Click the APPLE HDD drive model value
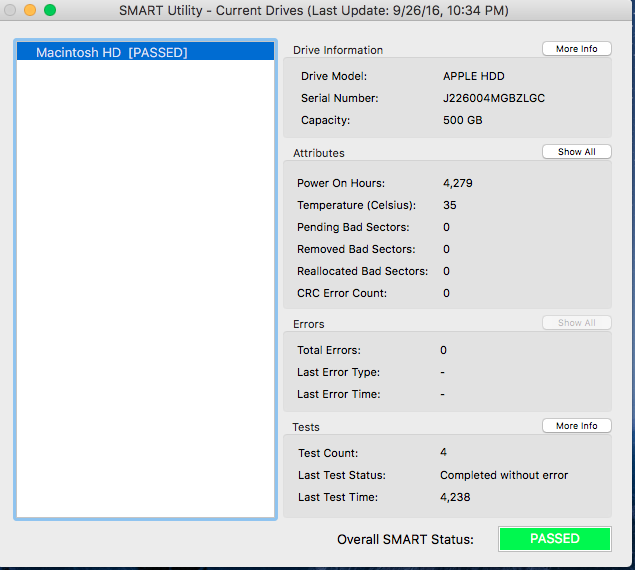 tap(473, 76)
